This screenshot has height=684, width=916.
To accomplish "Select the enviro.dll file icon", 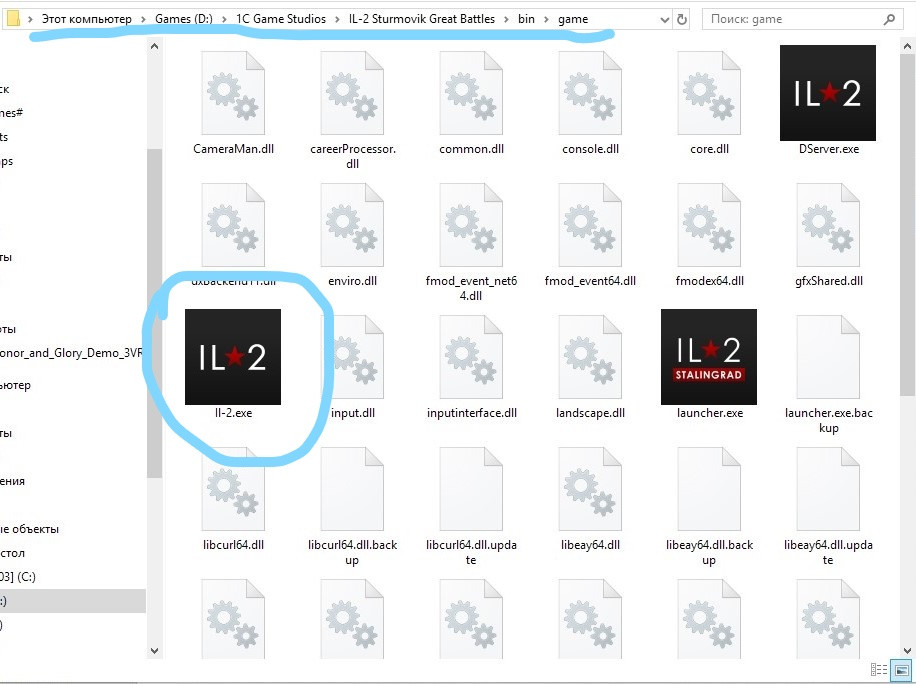I will pos(352,225).
